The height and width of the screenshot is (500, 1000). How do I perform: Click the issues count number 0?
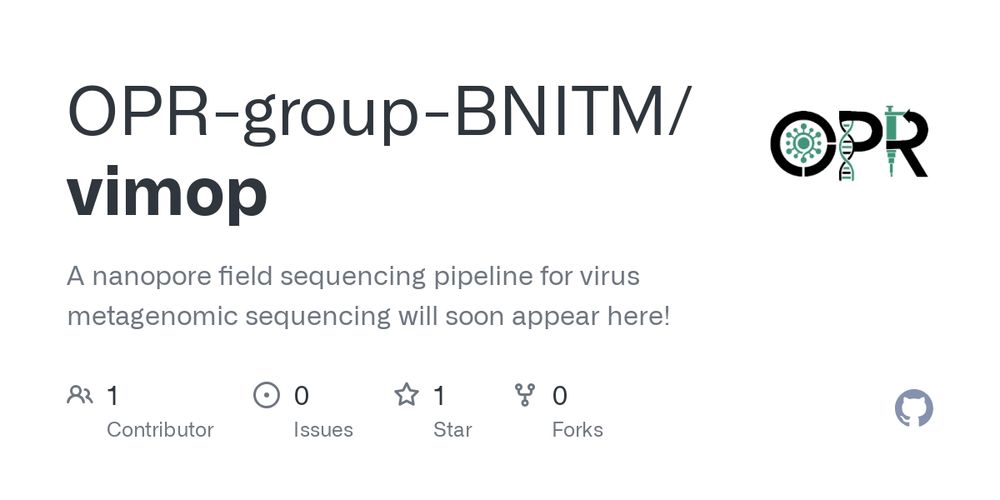coord(301,396)
